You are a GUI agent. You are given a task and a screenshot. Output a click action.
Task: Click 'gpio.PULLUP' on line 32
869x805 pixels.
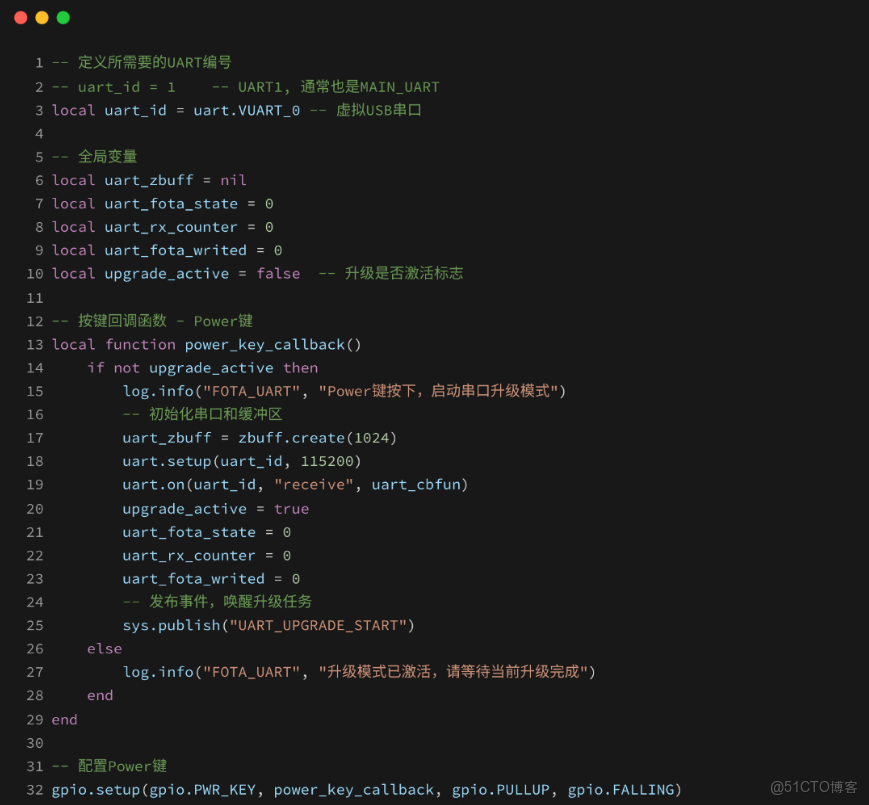(500, 790)
